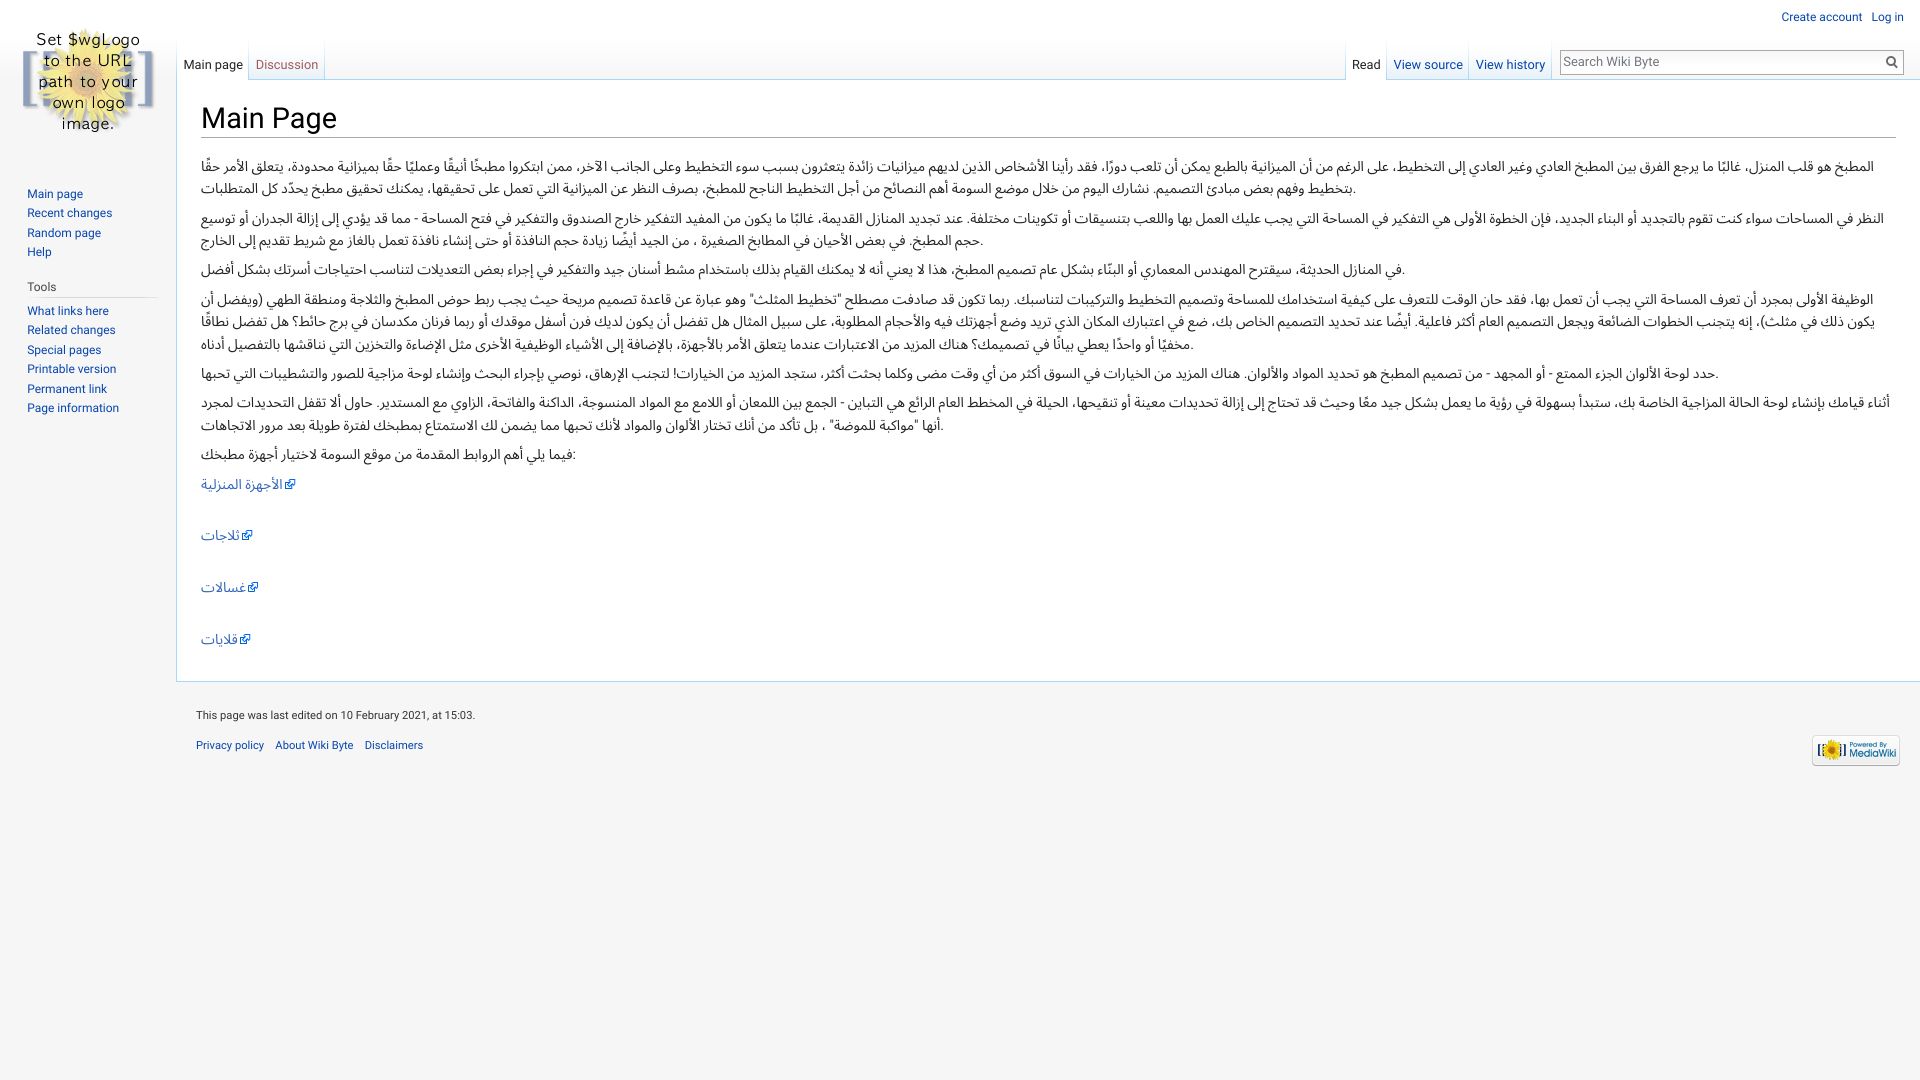
Task: Click the Log in link
Action: point(1887,17)
